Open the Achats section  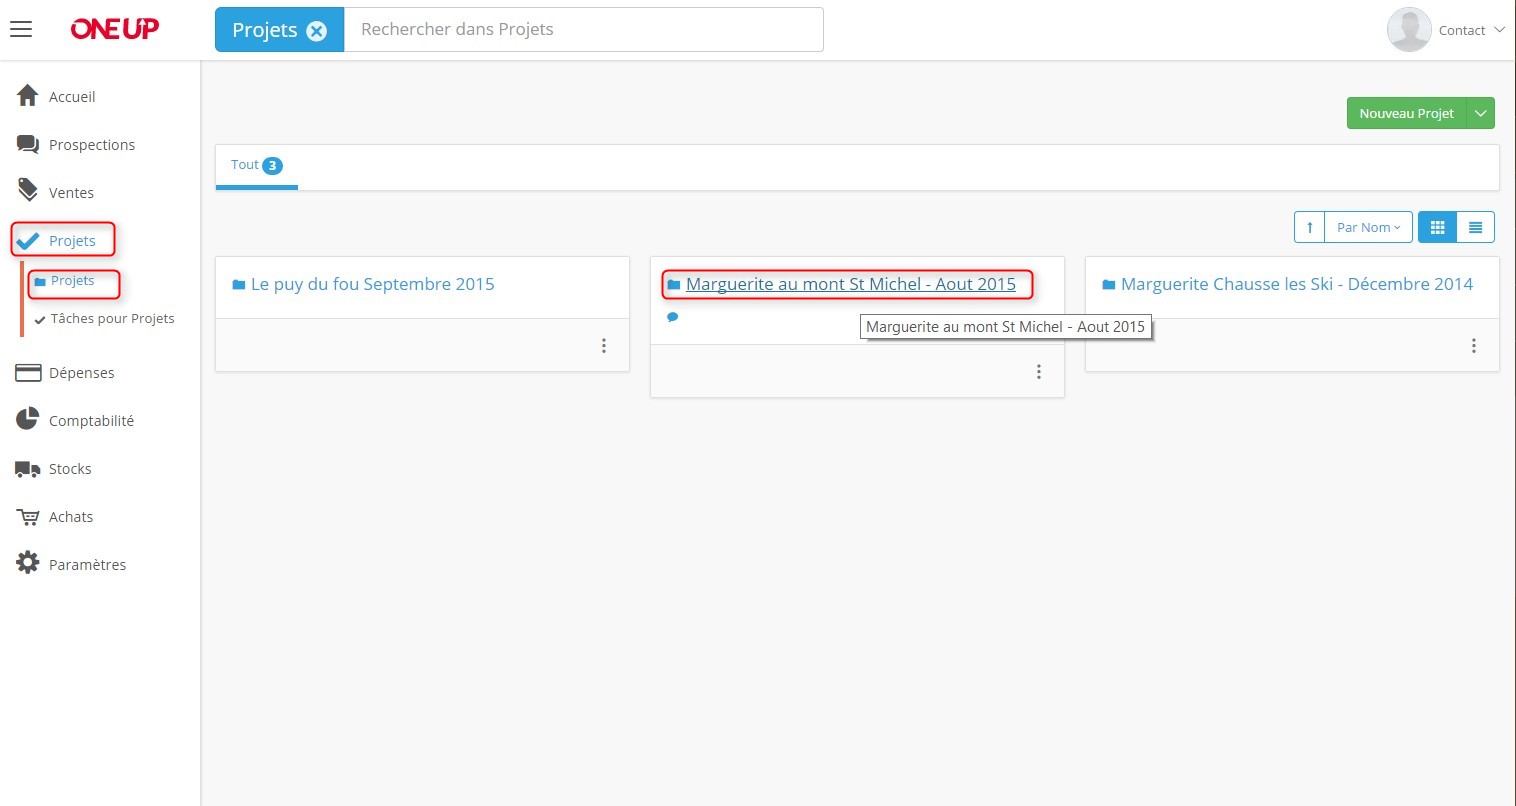[71, 517]
